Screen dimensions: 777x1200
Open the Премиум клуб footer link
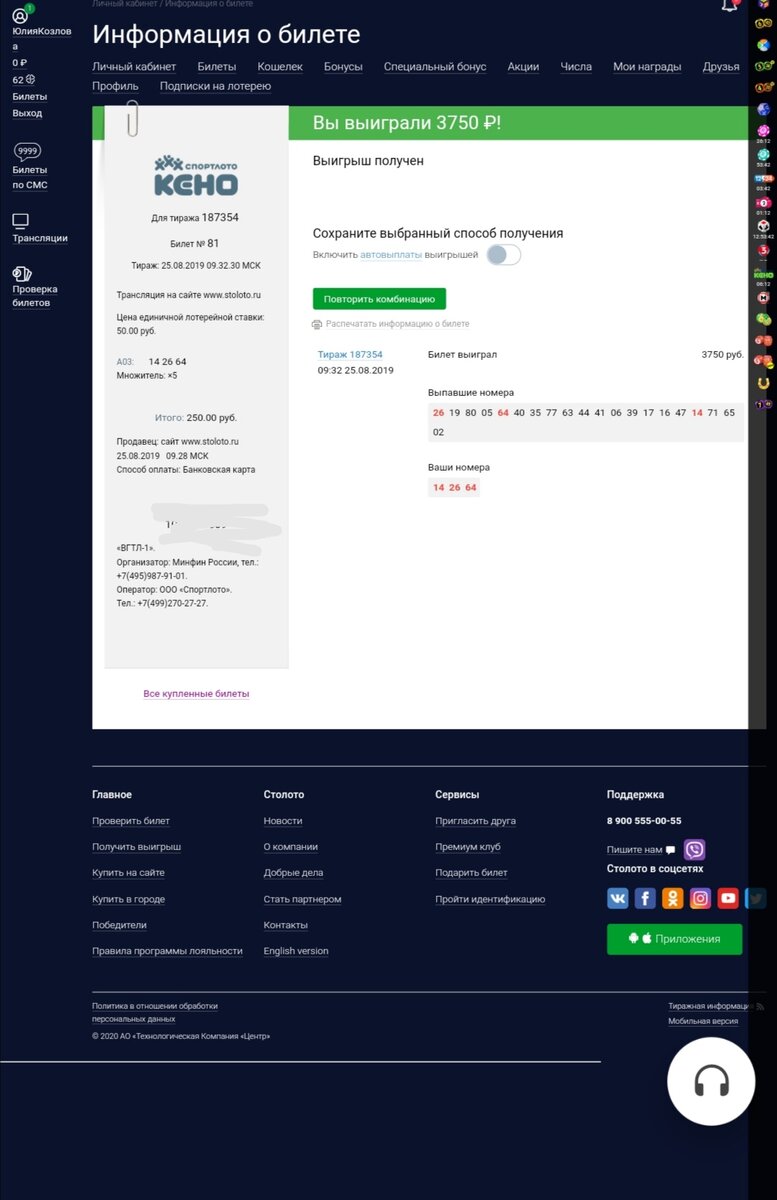(x=468, y=847)
